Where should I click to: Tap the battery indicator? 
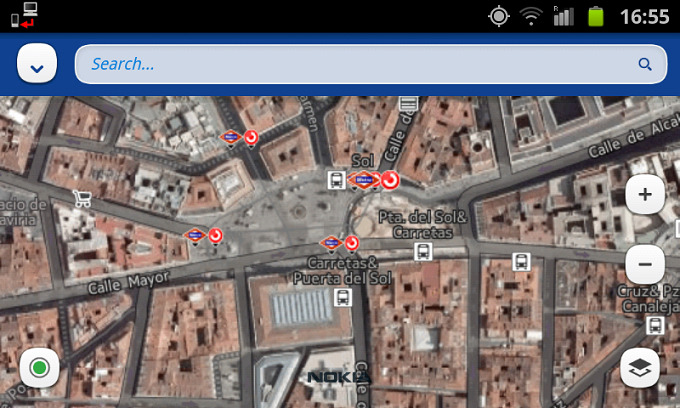(x=595, y=16)
